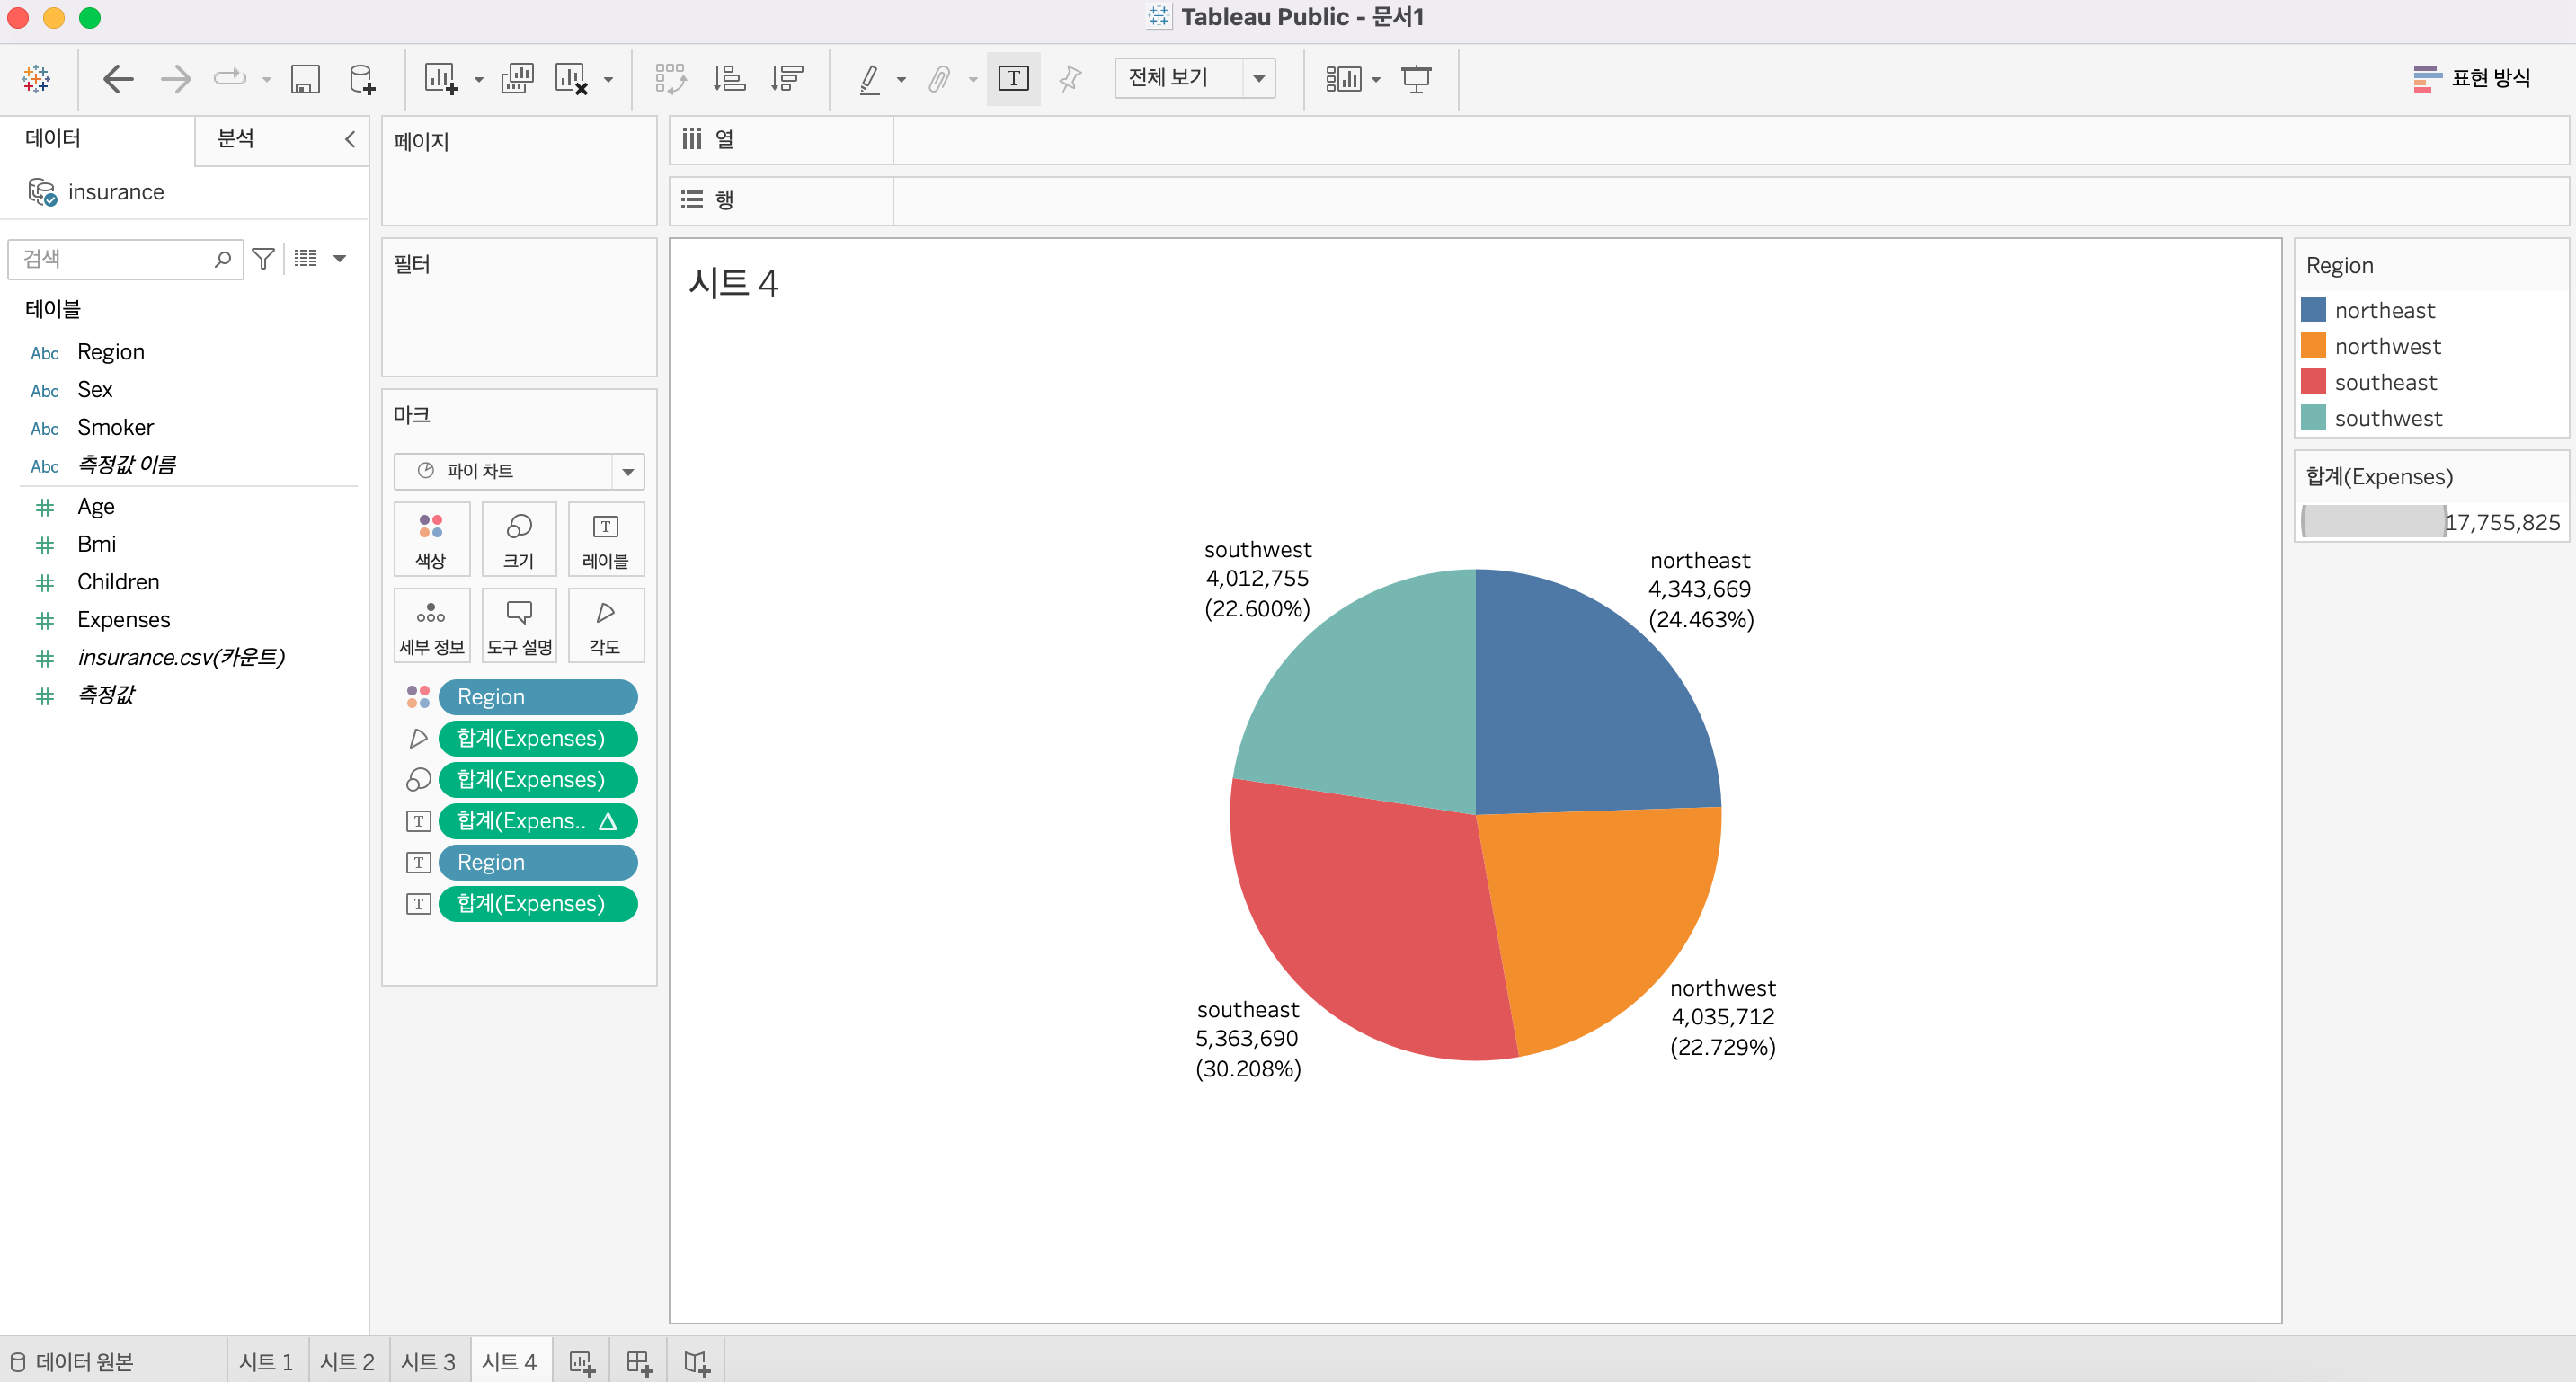Open the Show/hide cards dropdown arrow

[1376, 79]
